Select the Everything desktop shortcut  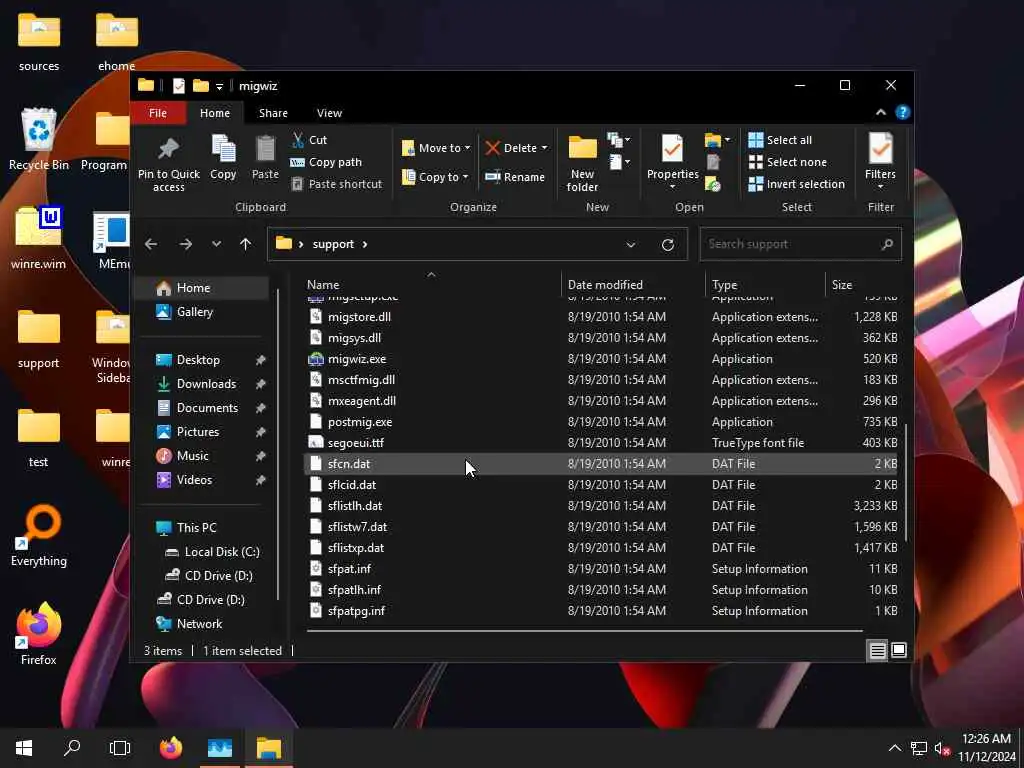coord(39,536)
